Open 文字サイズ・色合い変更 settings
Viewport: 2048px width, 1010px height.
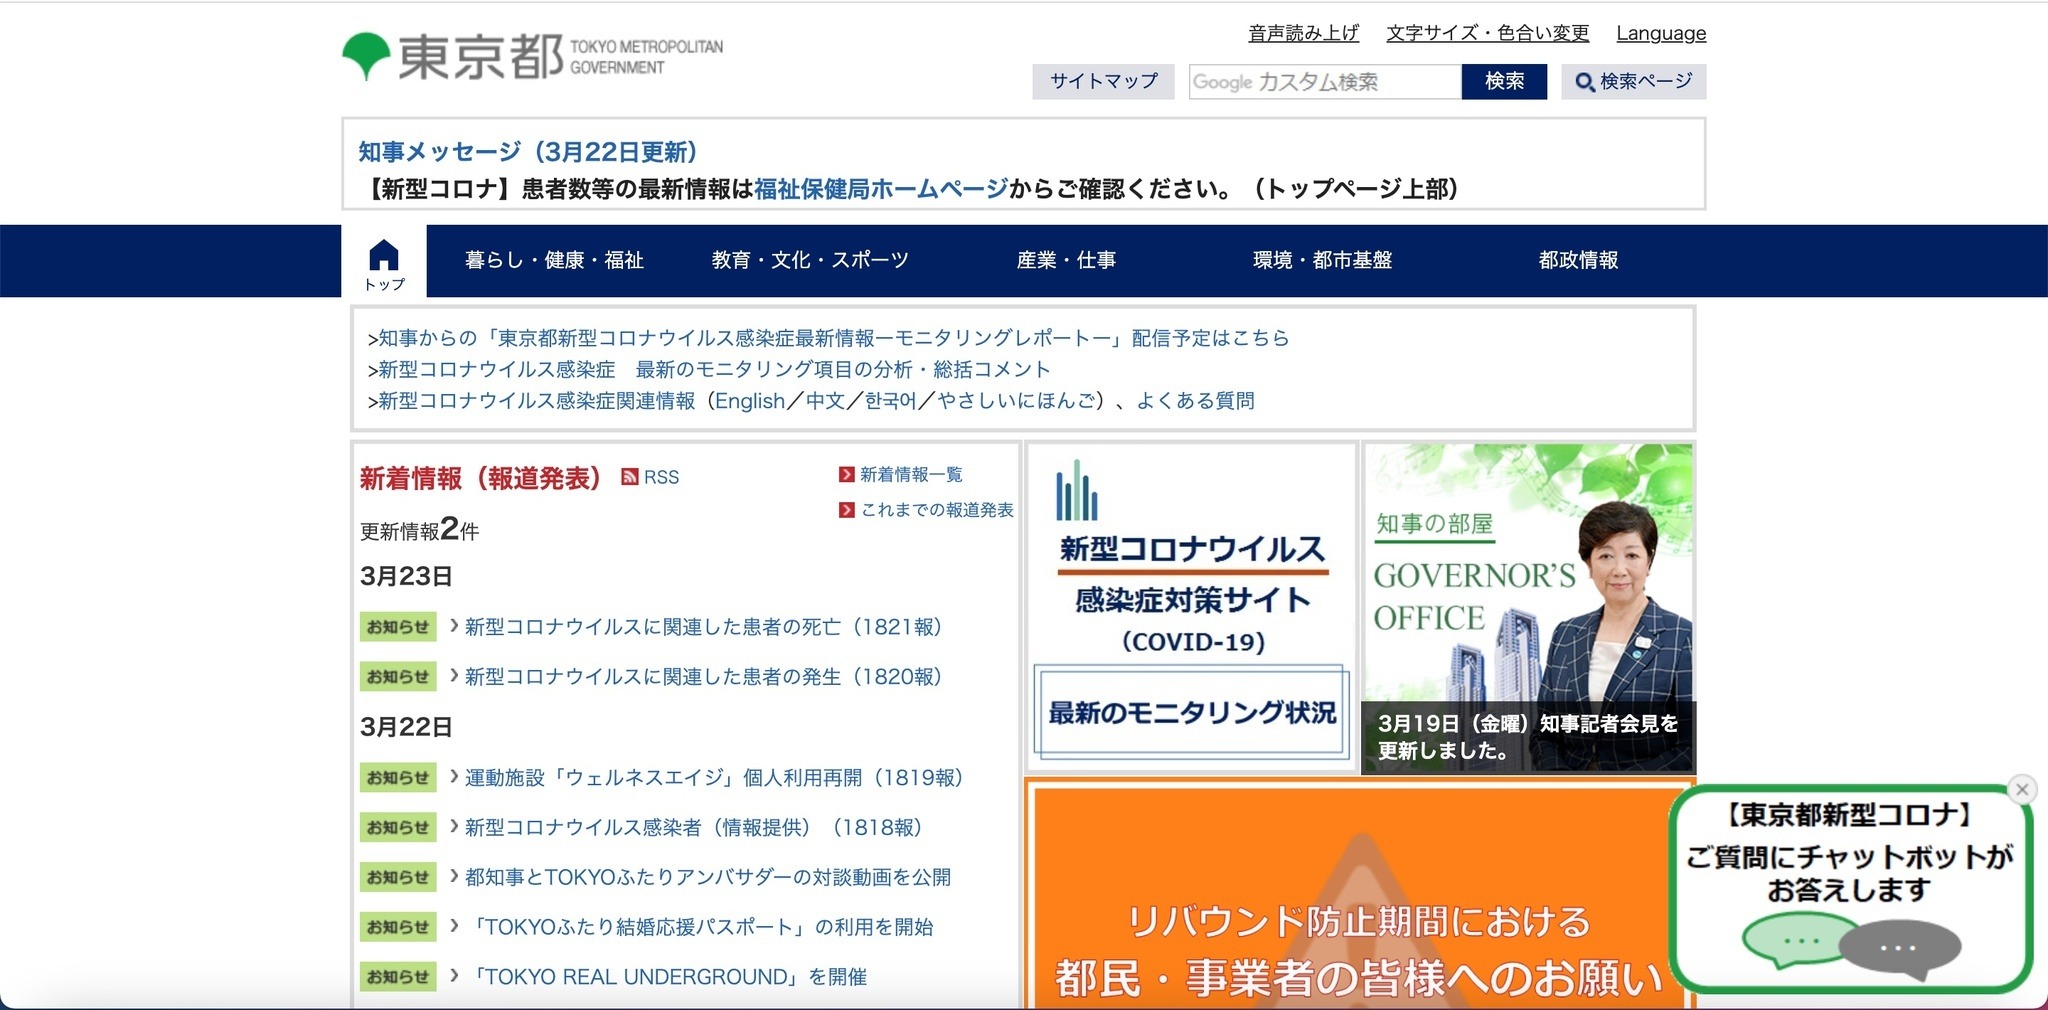point(1487,33)
